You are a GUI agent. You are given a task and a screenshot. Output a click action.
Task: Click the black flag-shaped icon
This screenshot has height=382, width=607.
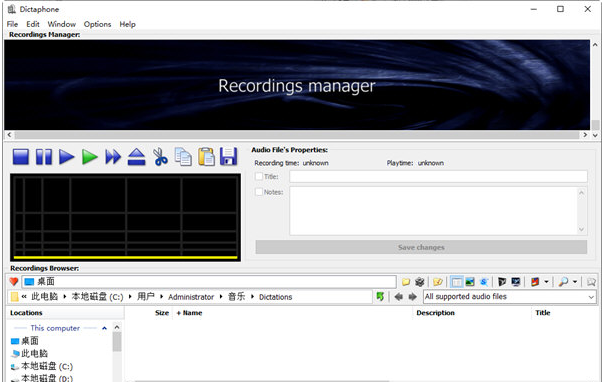(x=502, y=282)
